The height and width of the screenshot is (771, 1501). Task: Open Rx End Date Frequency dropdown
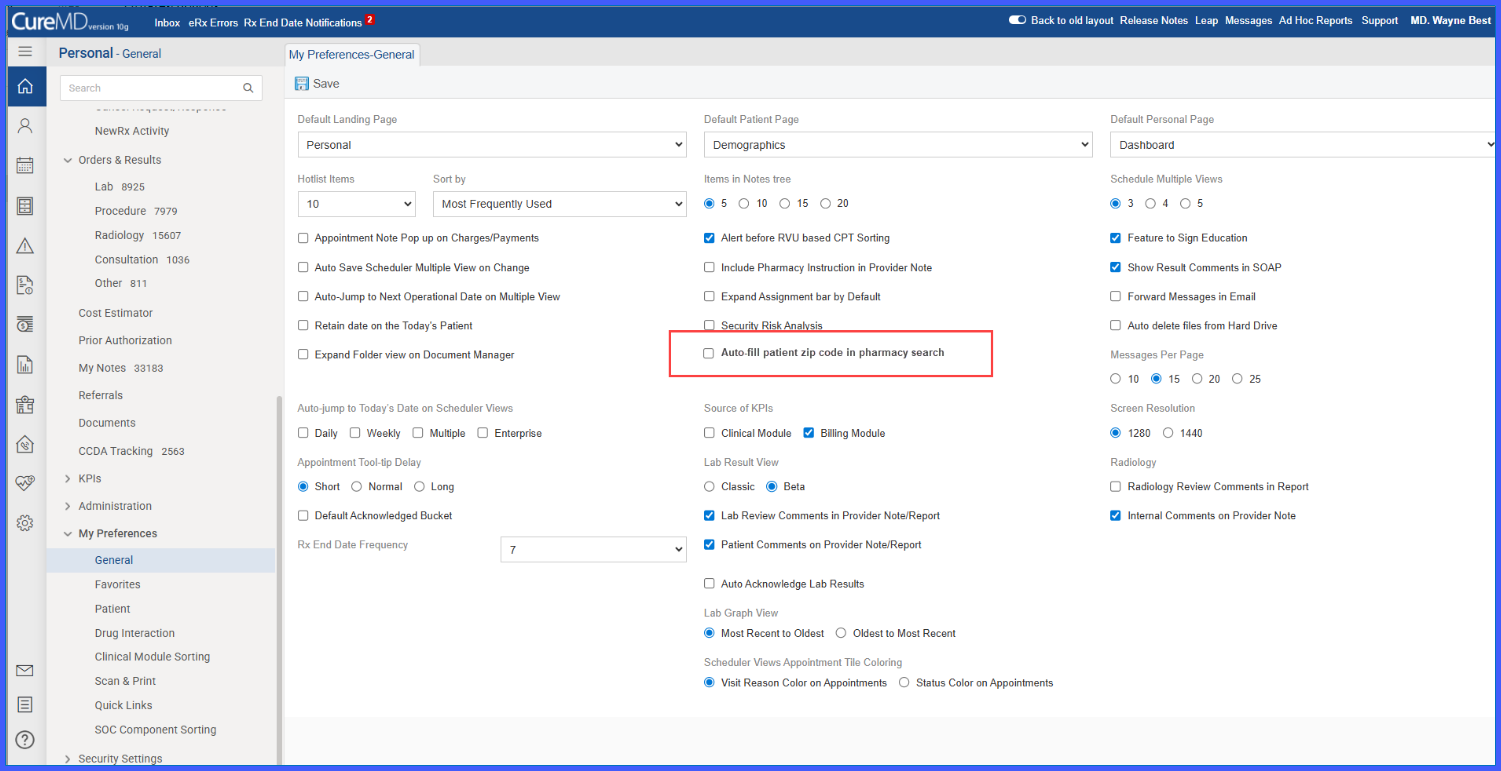(593, 550)
